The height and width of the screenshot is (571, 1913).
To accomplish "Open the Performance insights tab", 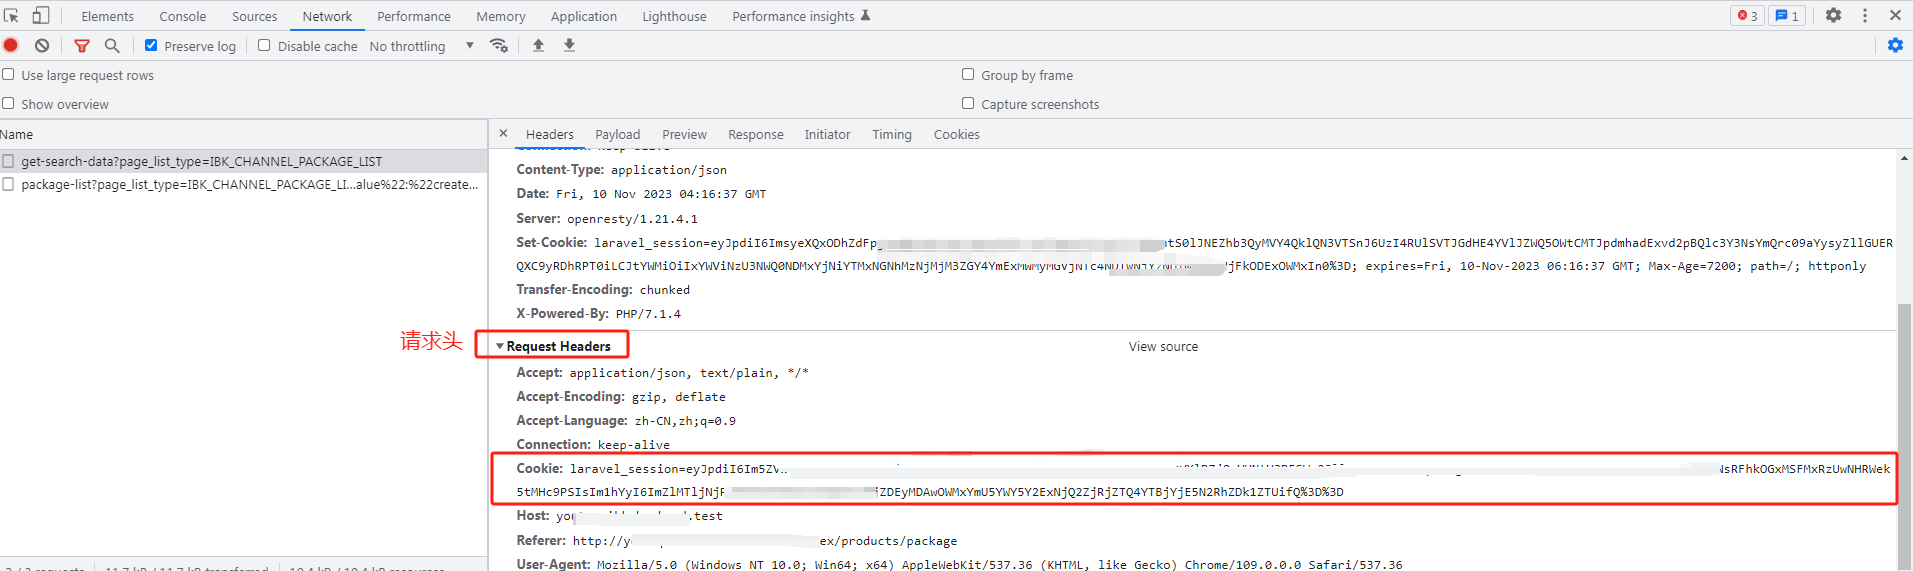I will (801, 16).
